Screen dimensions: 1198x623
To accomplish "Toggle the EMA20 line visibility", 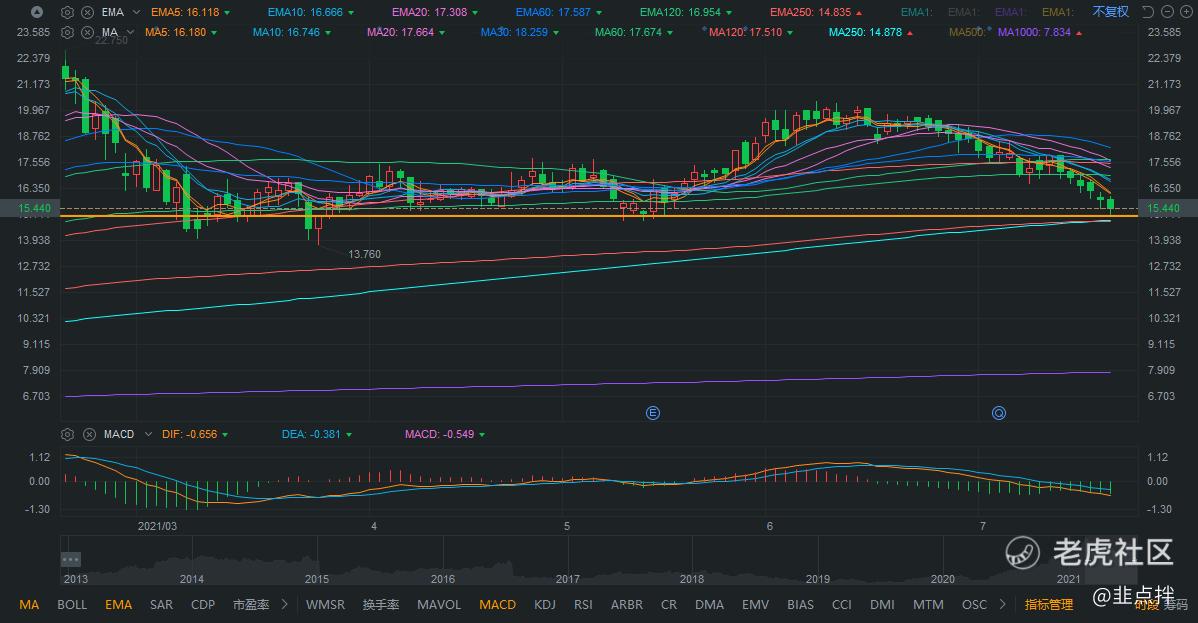I will coord(435,12).
